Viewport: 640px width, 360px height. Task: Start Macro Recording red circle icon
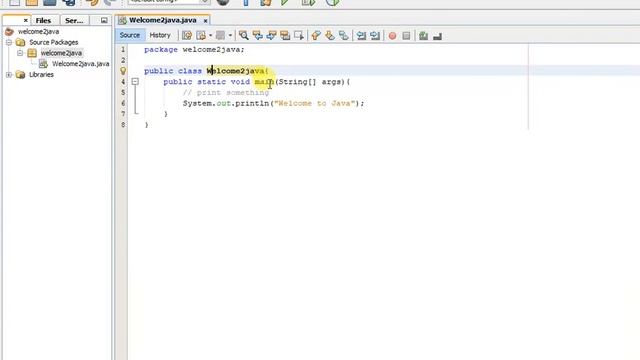pos(392,36)
